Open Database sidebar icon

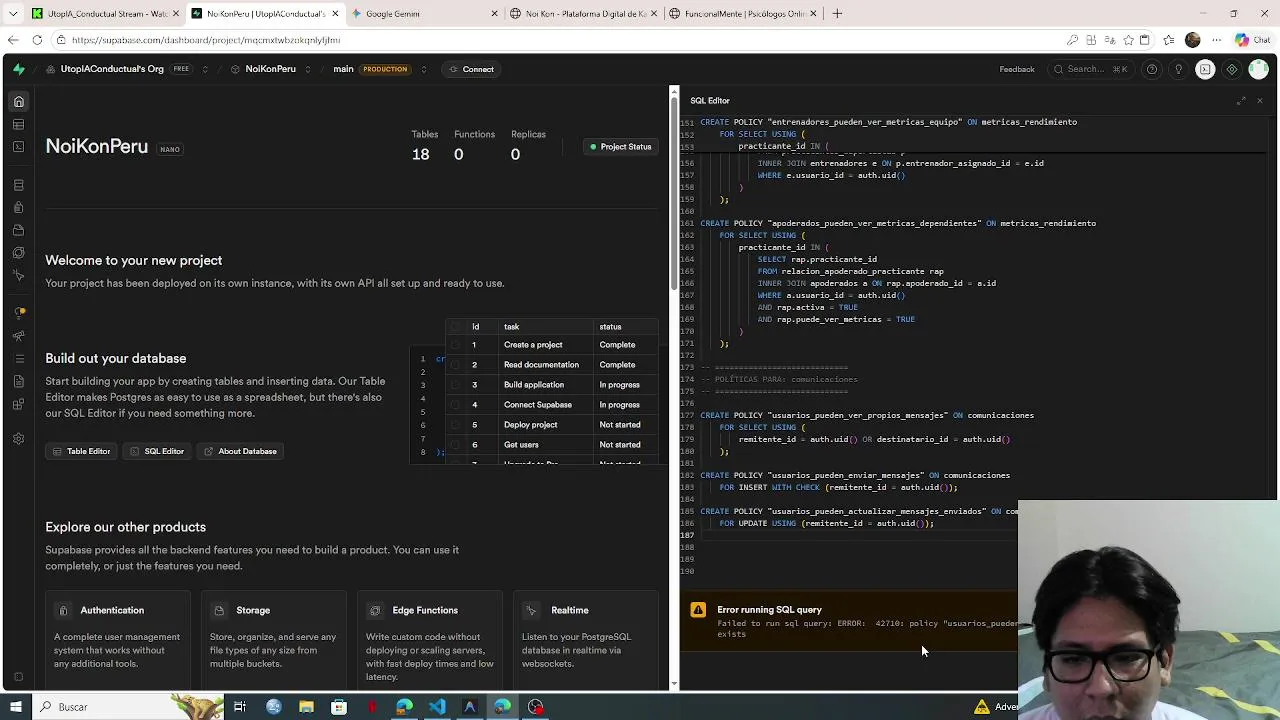coord(18,185)
